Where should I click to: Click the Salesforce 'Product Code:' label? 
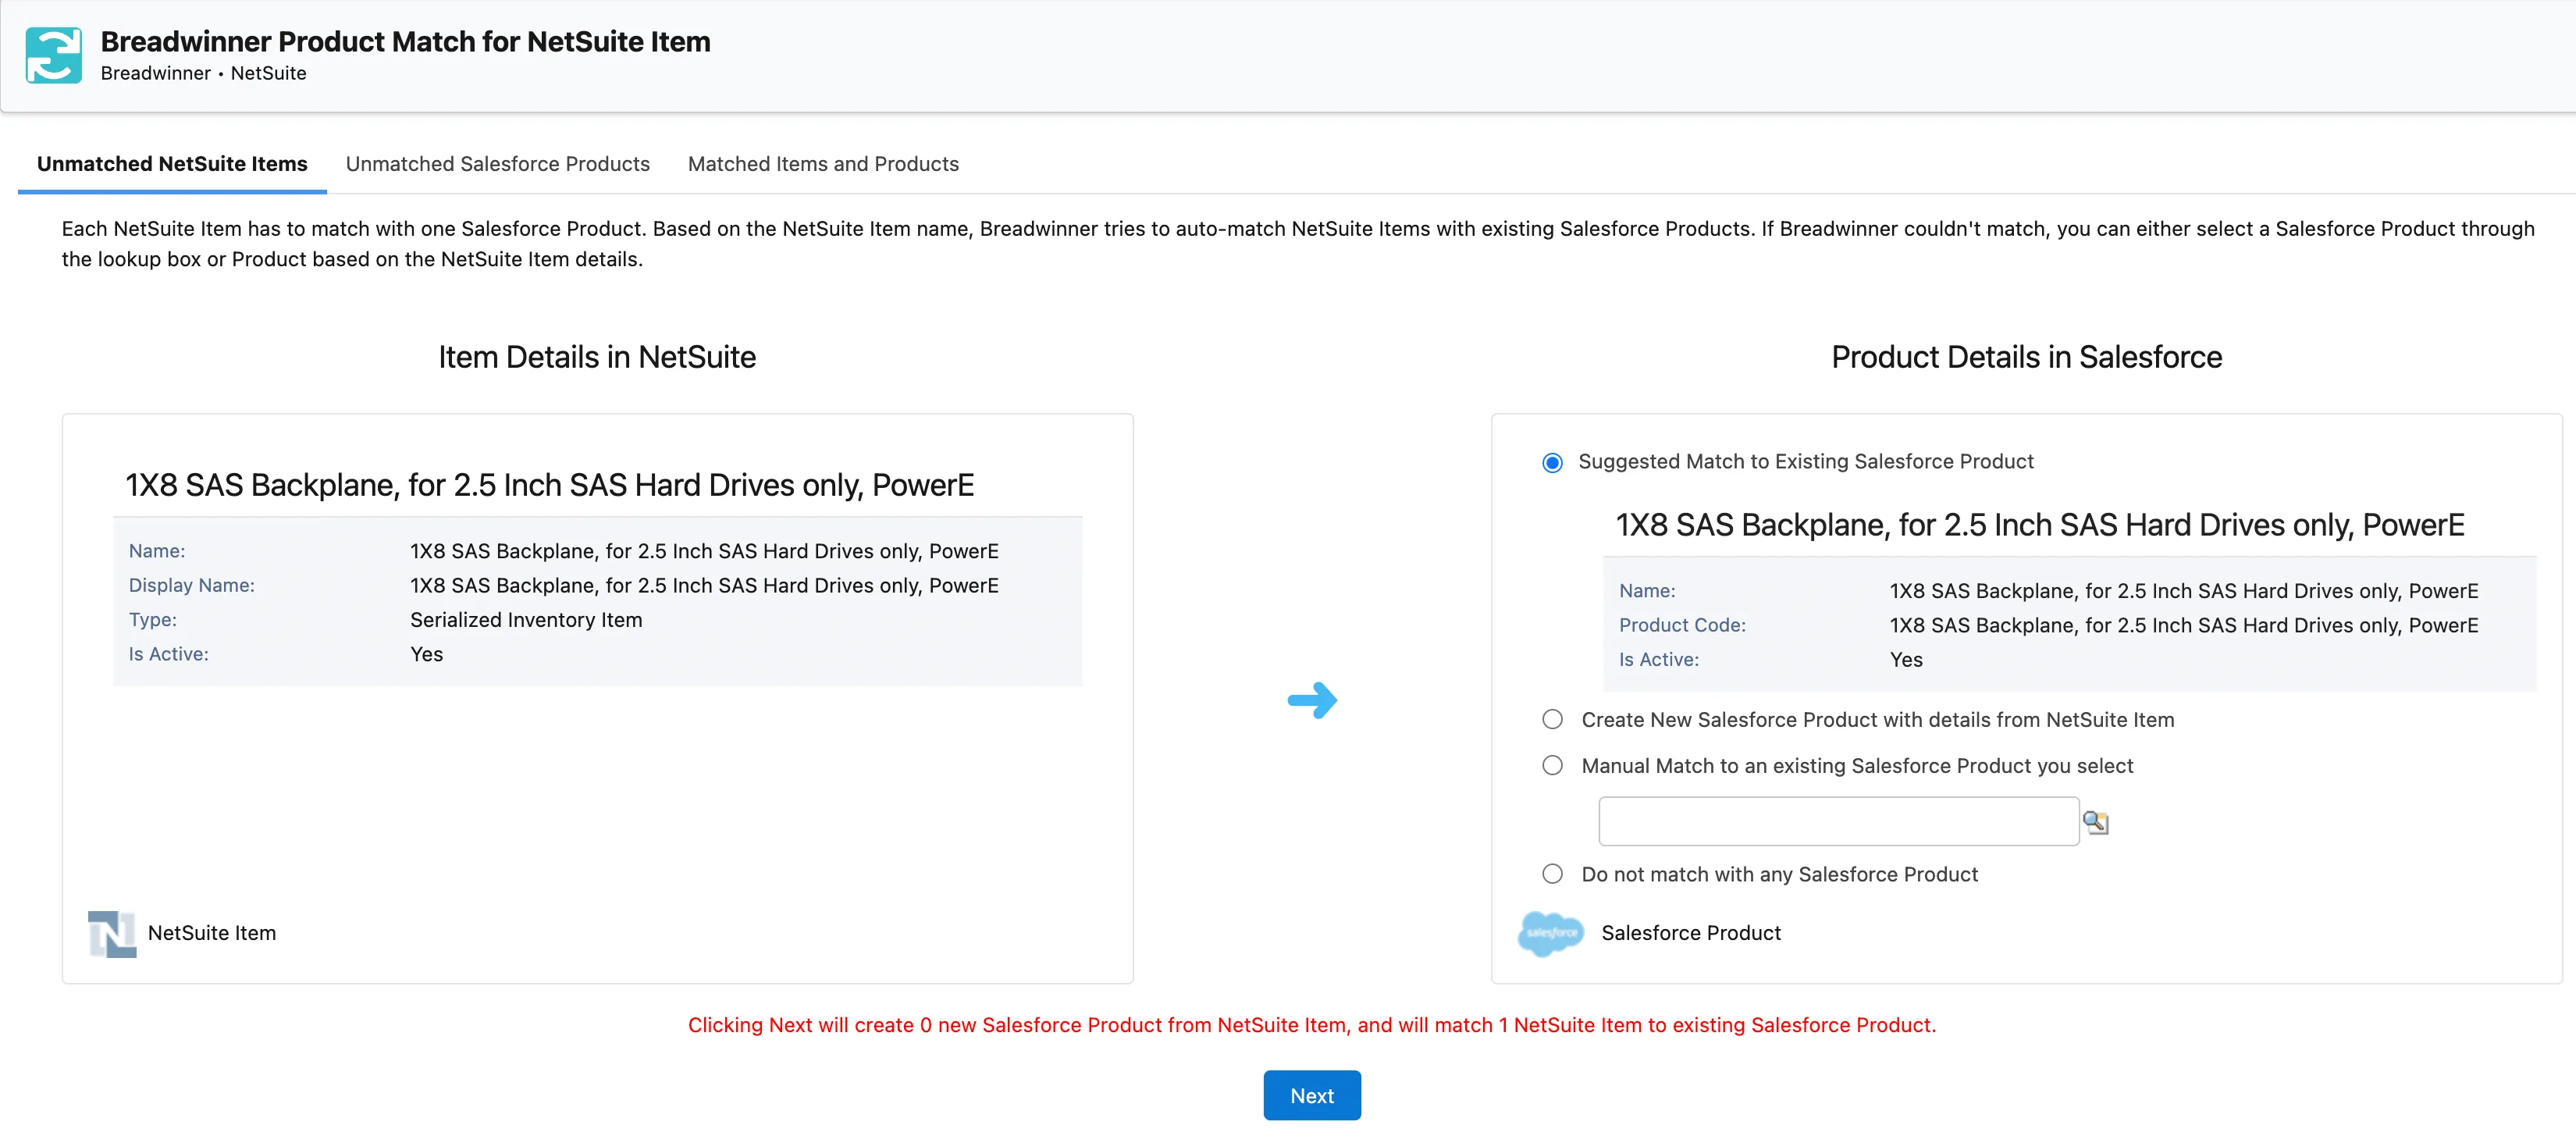click(1682, 625)
